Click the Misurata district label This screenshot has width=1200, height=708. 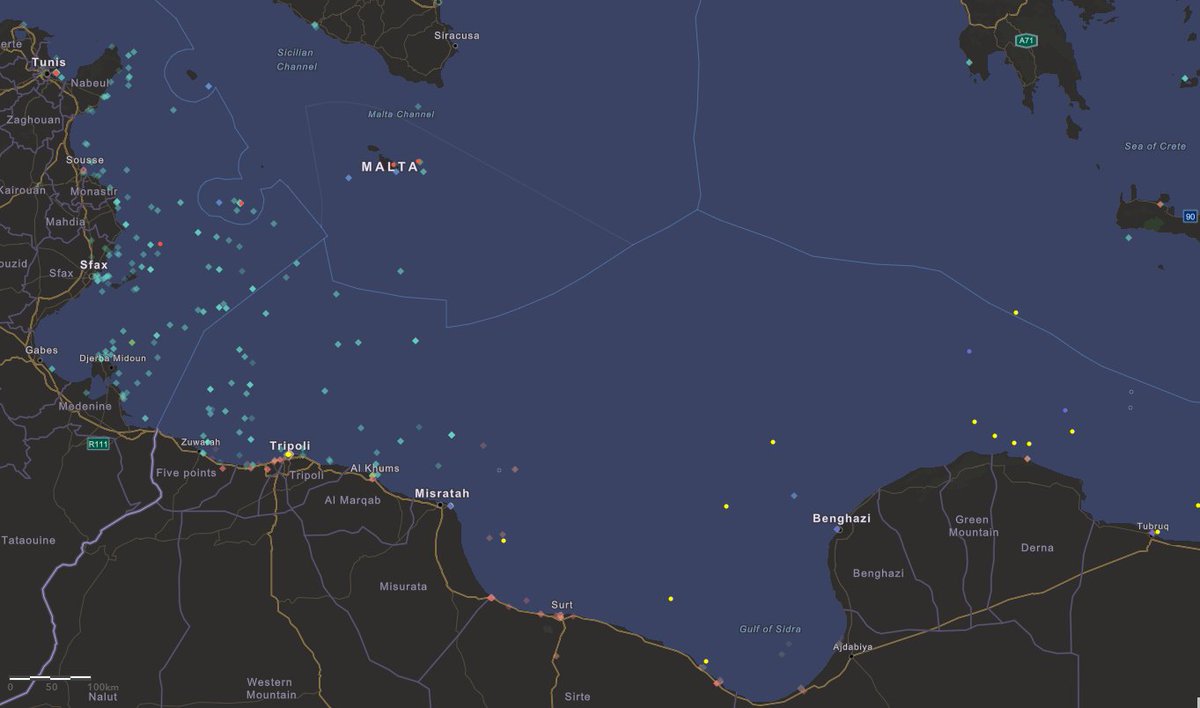(403, 586)
